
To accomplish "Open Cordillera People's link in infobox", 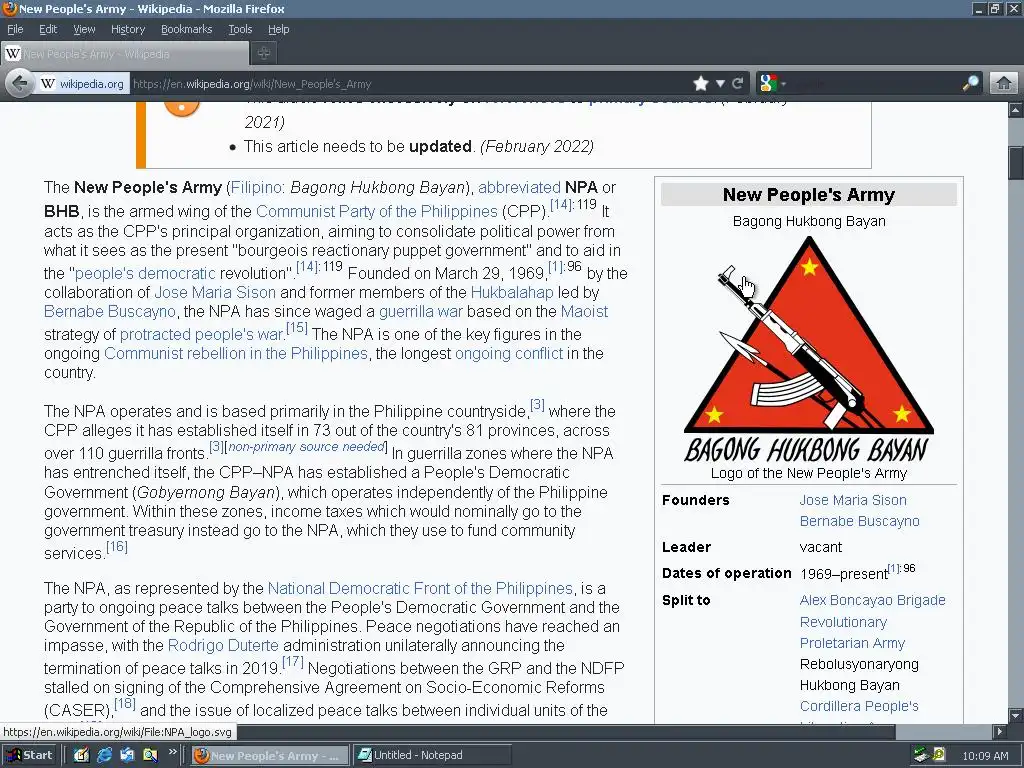I will click(x=859, y=706).
